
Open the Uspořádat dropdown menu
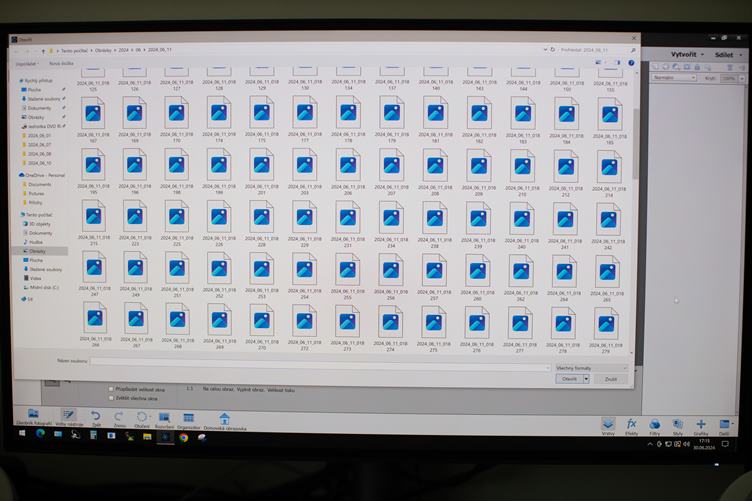tap(27, 64)
